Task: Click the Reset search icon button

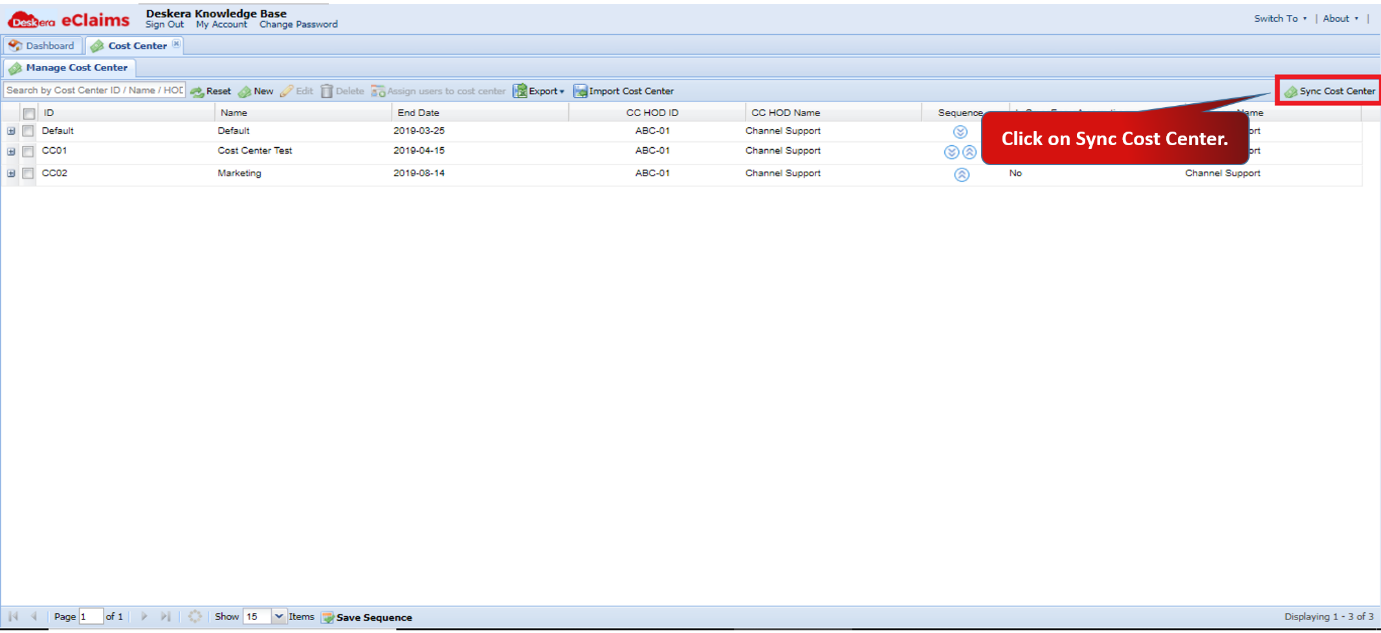Action: [211, 91]
